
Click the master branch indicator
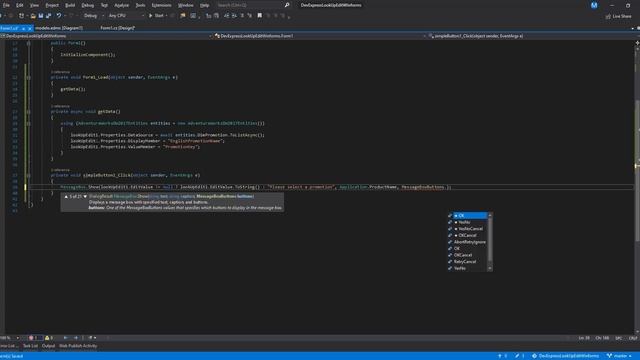(619, 356)
